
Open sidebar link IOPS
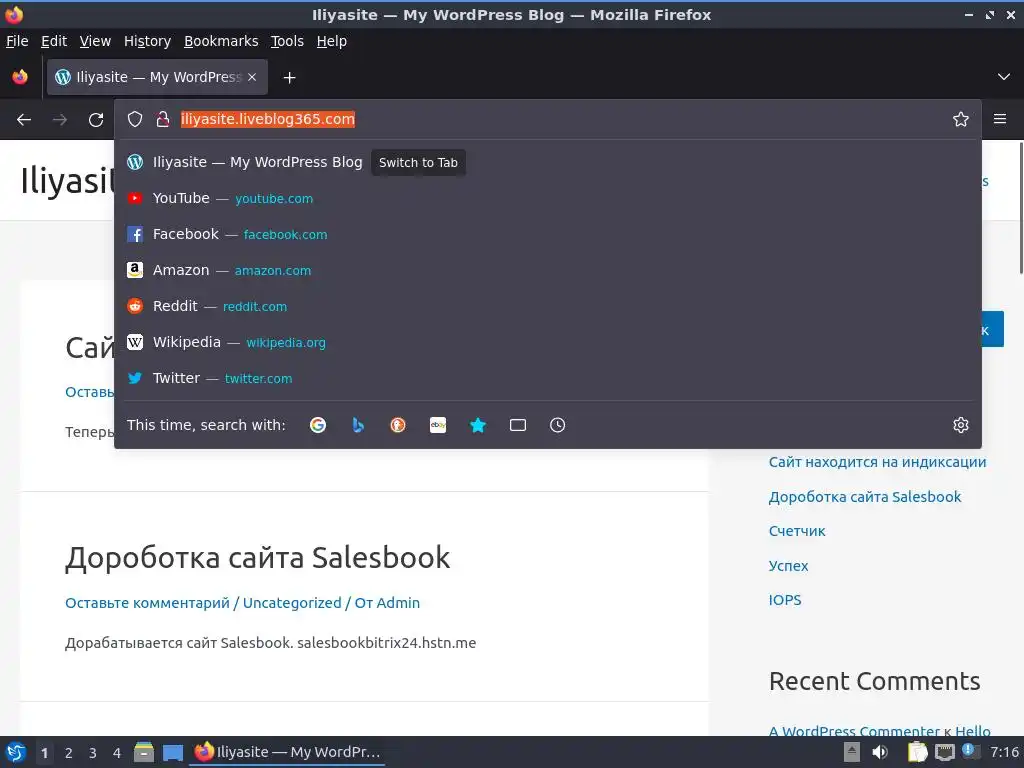point(785,600)
